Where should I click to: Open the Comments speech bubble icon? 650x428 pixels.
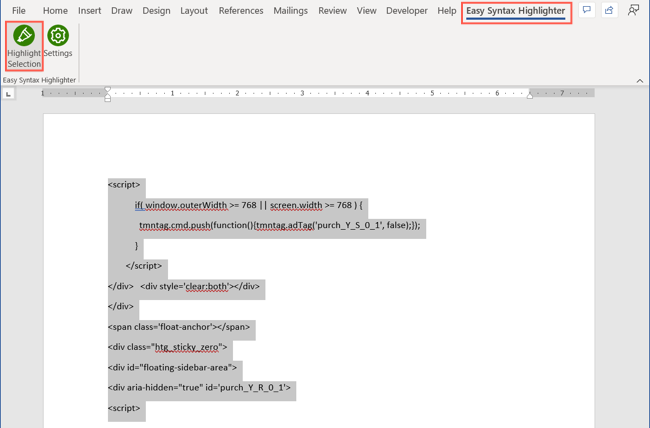[587, 11]
